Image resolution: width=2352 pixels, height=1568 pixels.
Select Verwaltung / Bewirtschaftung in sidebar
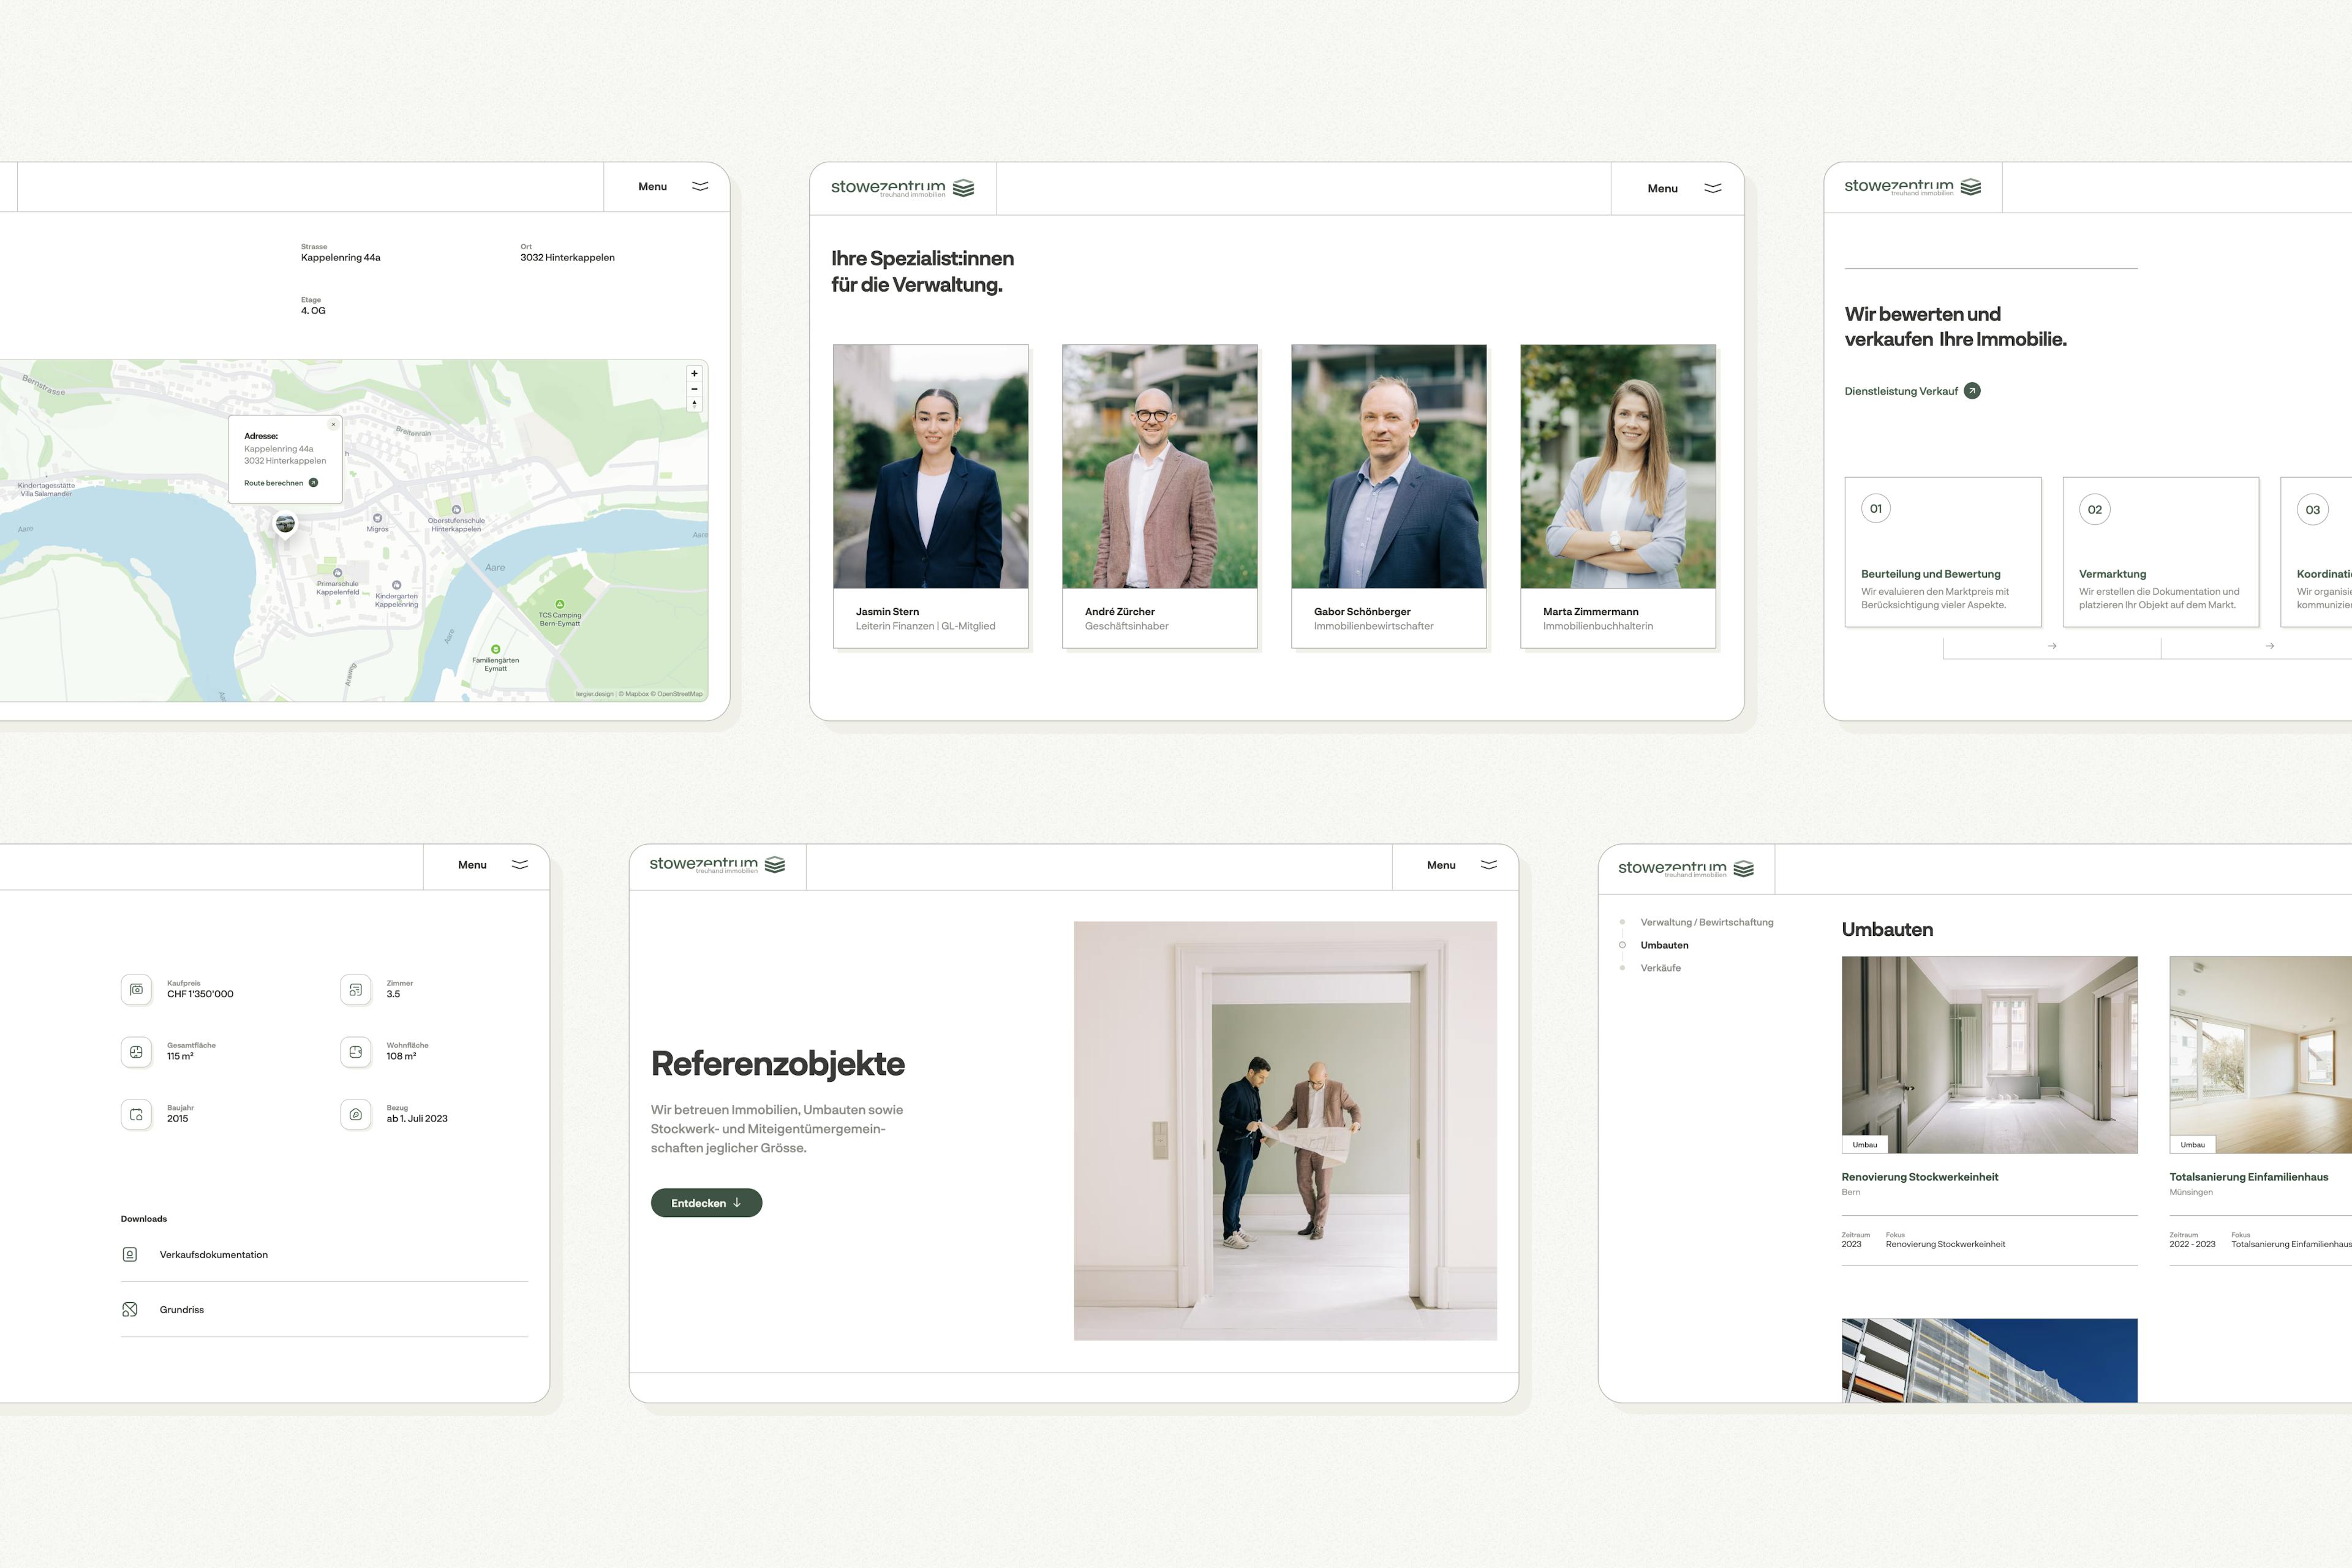(1707, 922)
